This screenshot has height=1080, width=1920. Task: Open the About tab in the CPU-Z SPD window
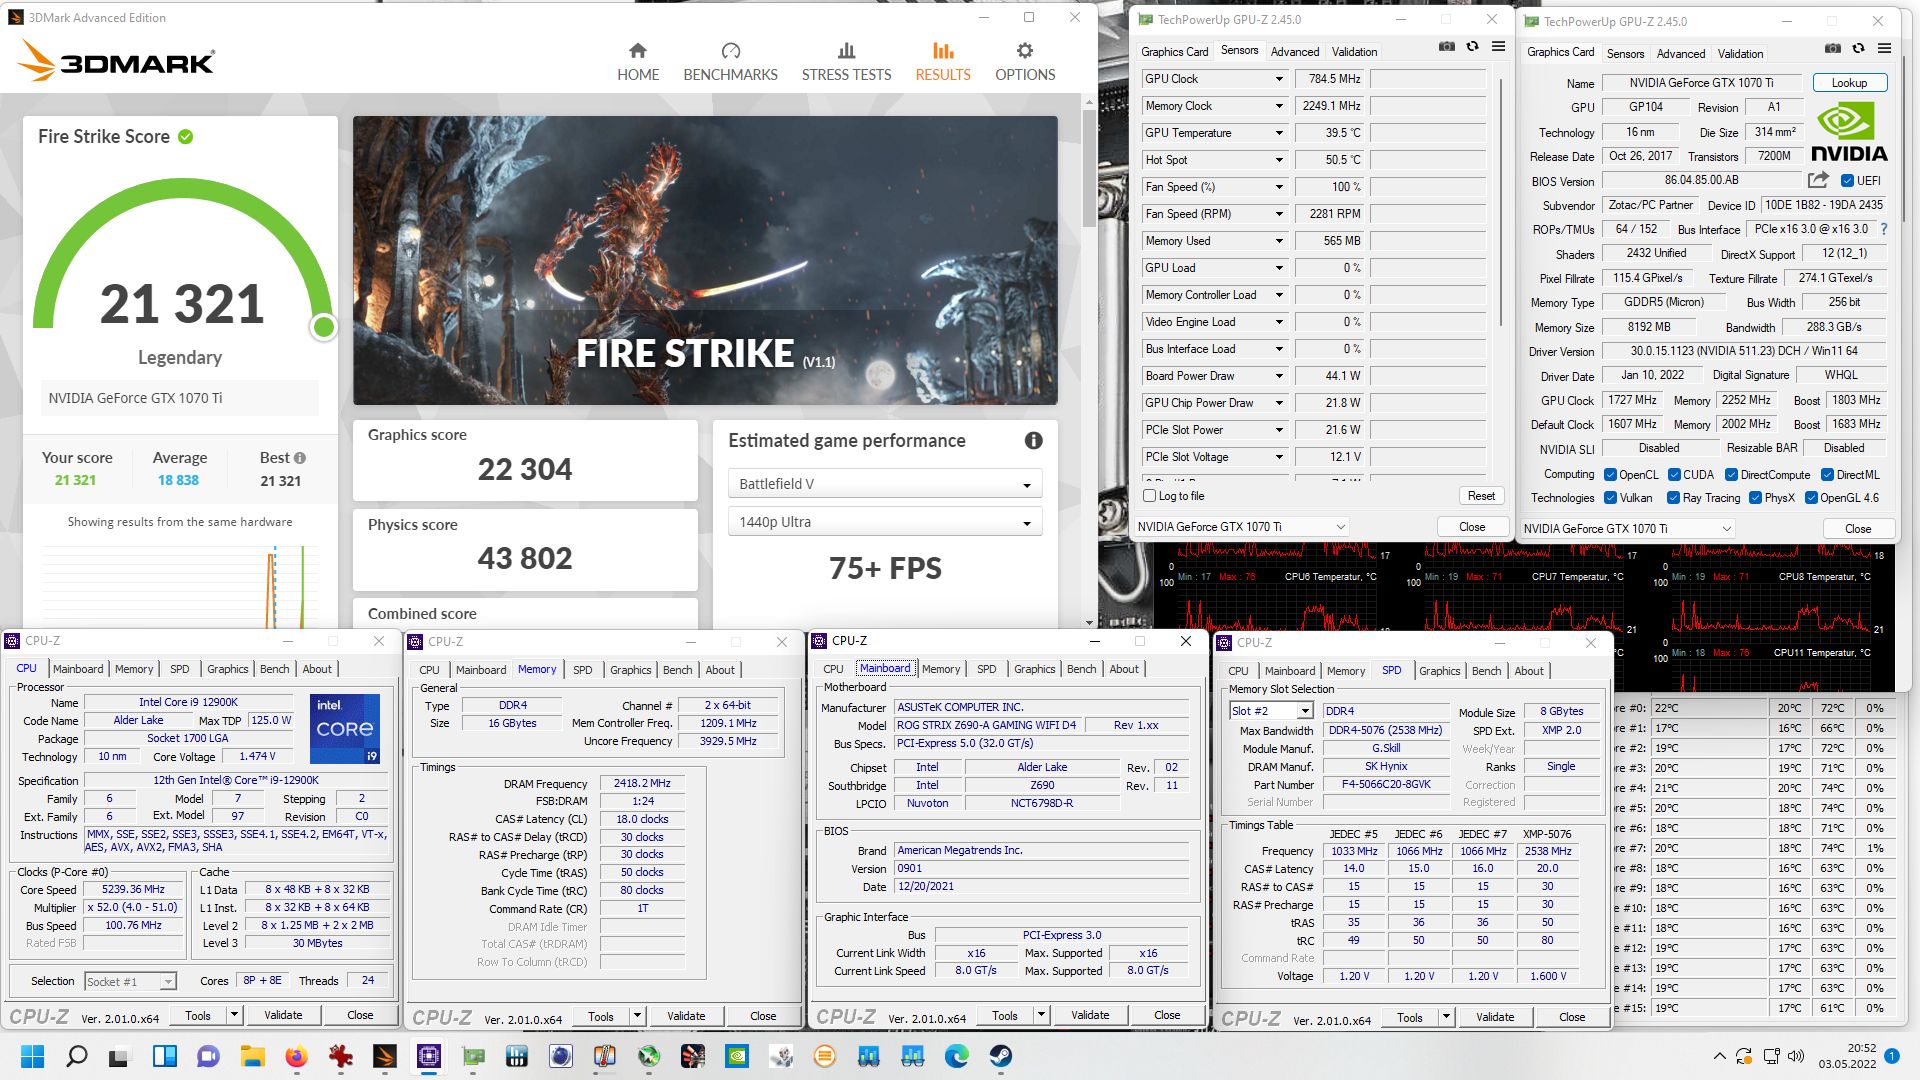pos(1528,671)
